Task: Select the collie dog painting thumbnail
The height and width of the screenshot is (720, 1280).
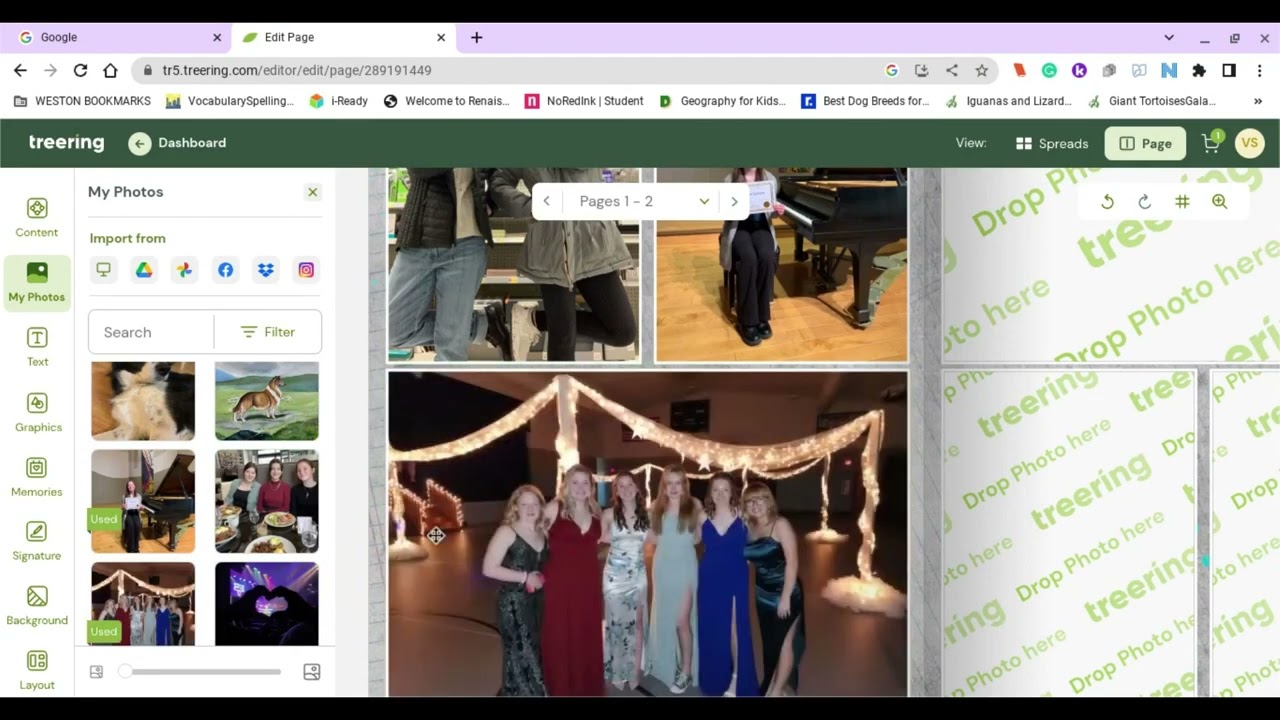Action: (267, 401)
